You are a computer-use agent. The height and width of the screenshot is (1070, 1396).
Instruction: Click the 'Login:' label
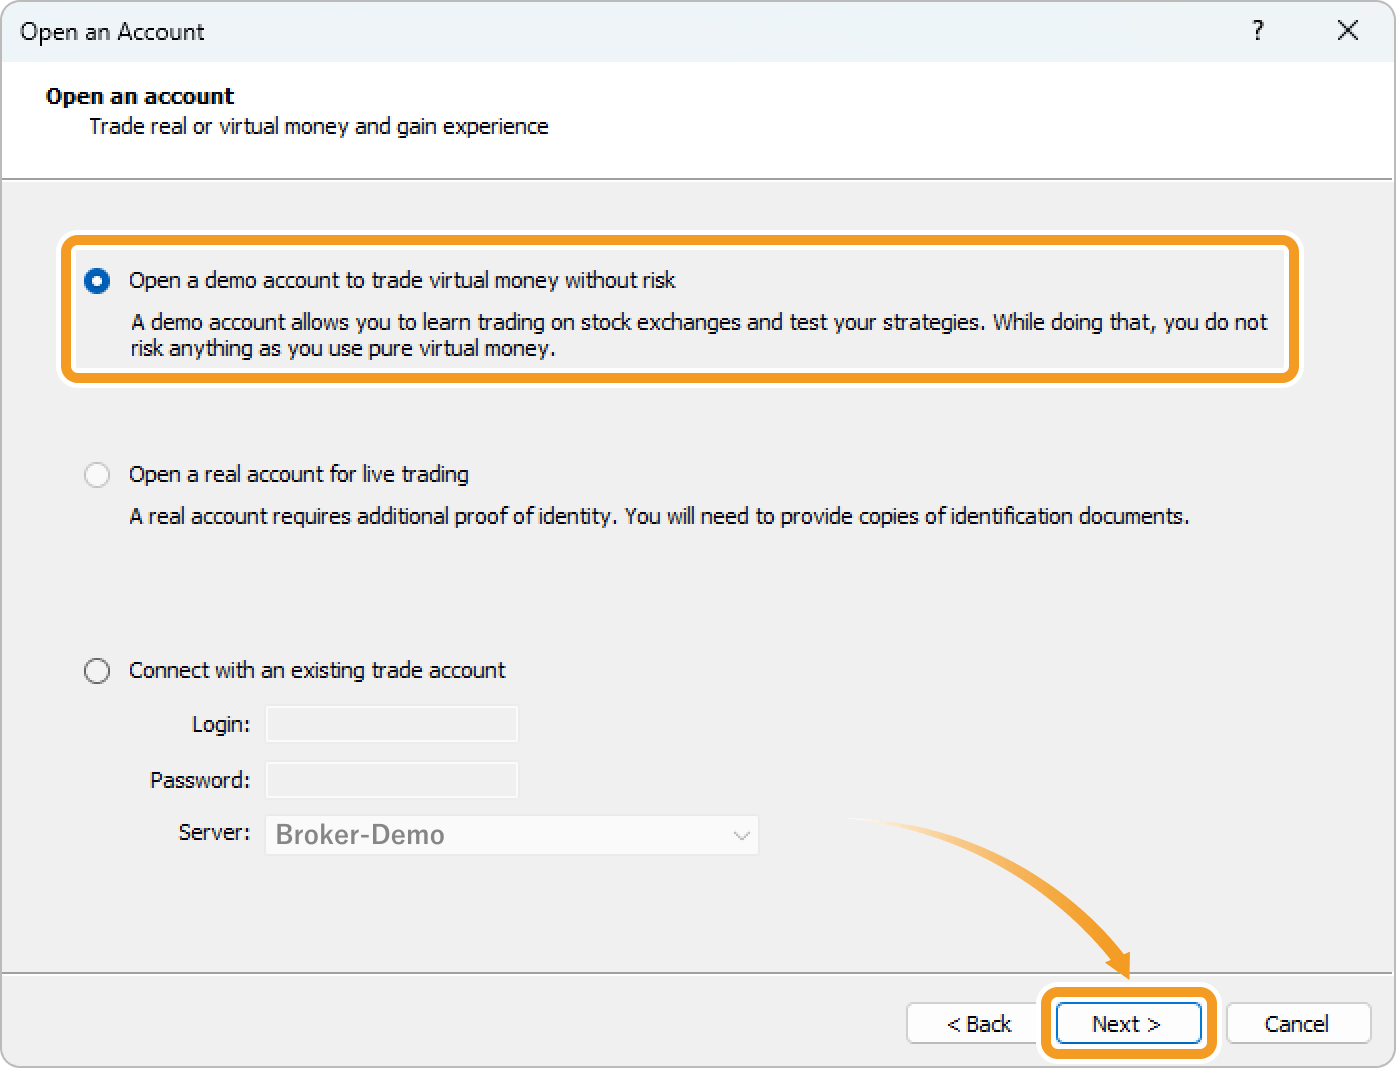[x=221, y=724]
